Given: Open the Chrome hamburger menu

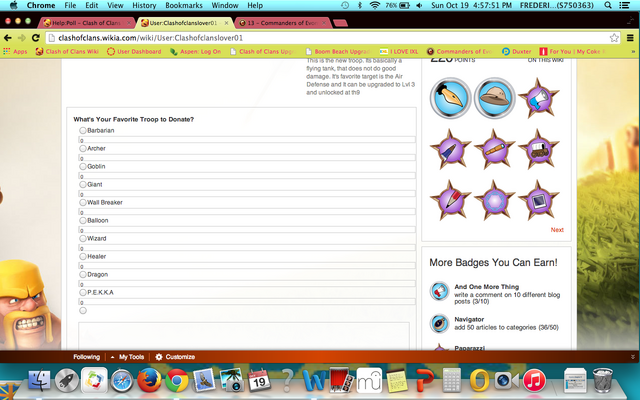Looking at the screenshot, I should (631, 38).
